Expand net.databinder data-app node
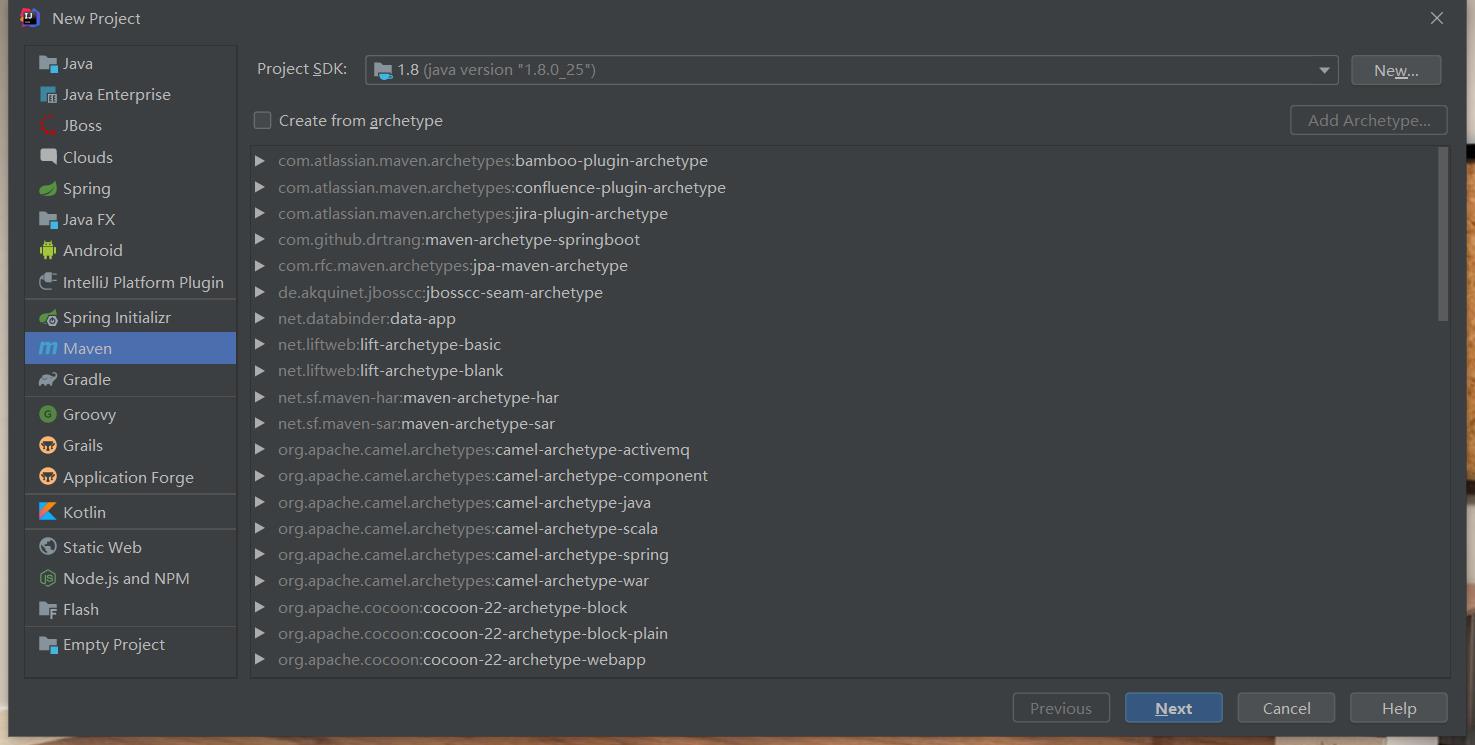The height and width of the screenshot is (745, 1475). point(260,318)
